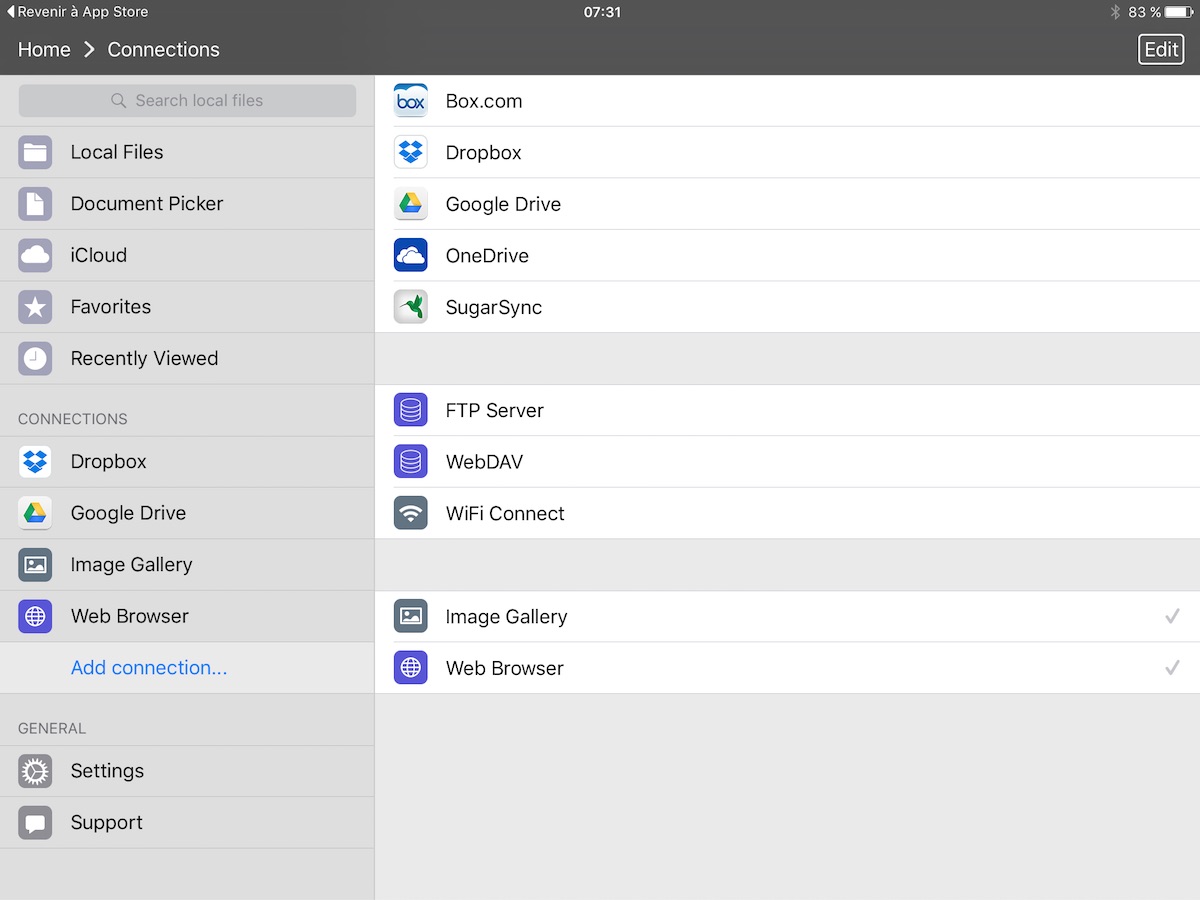The width and height of the screenshot is (1200, 900).
Task: Choose the SugarSync hummingbird icon
Action: click(411, 307)
